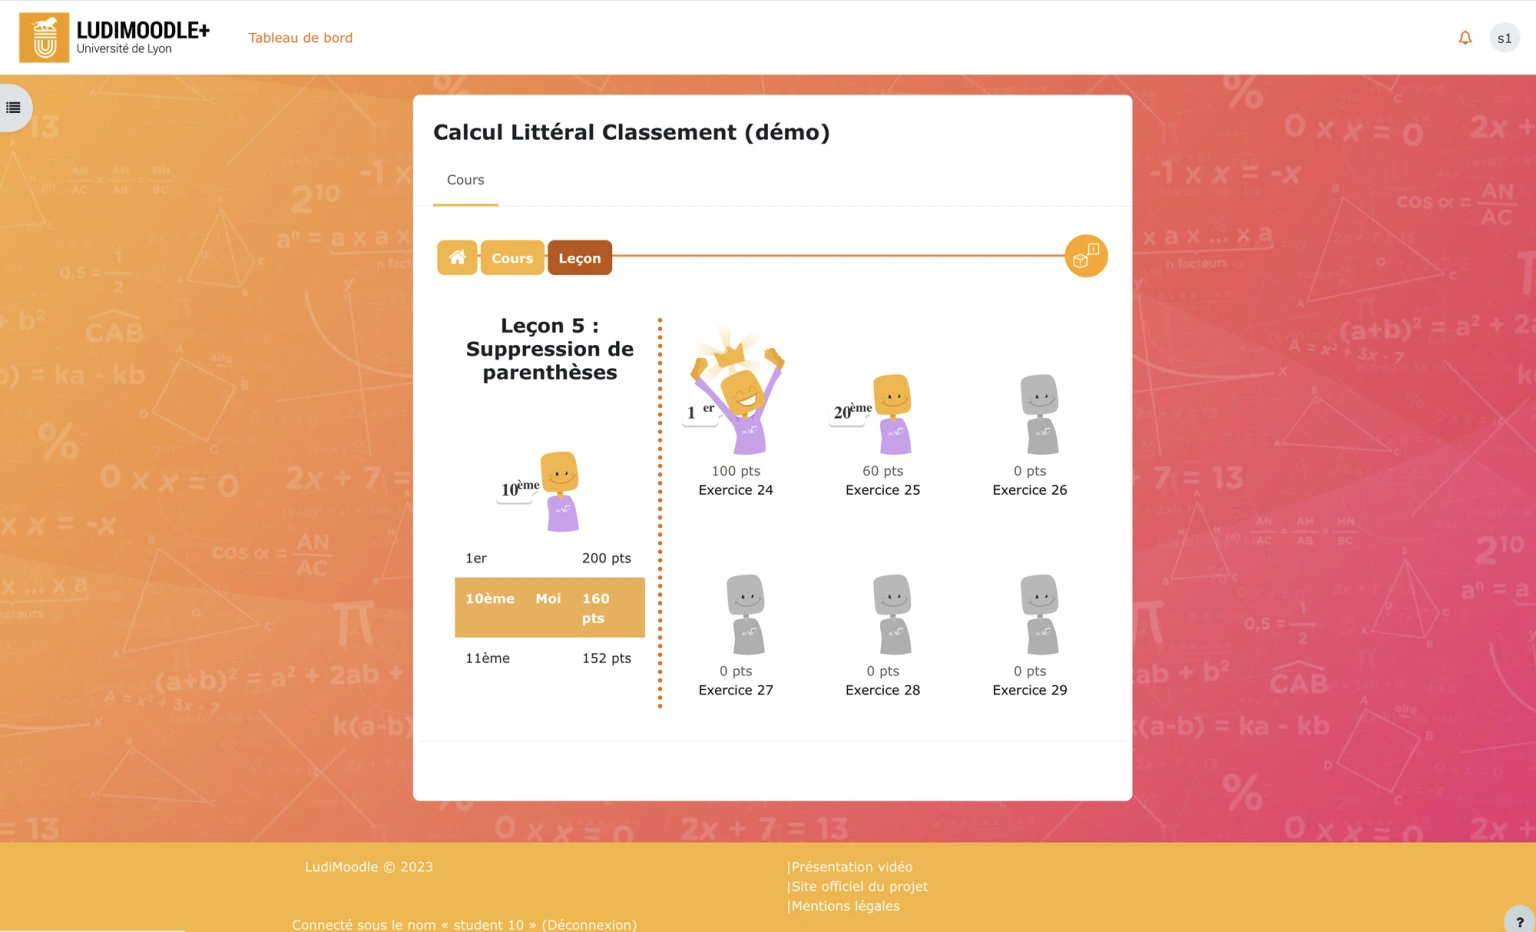Select the Cours breadcrumb button

pyautogui.click(x=512, y=257)
